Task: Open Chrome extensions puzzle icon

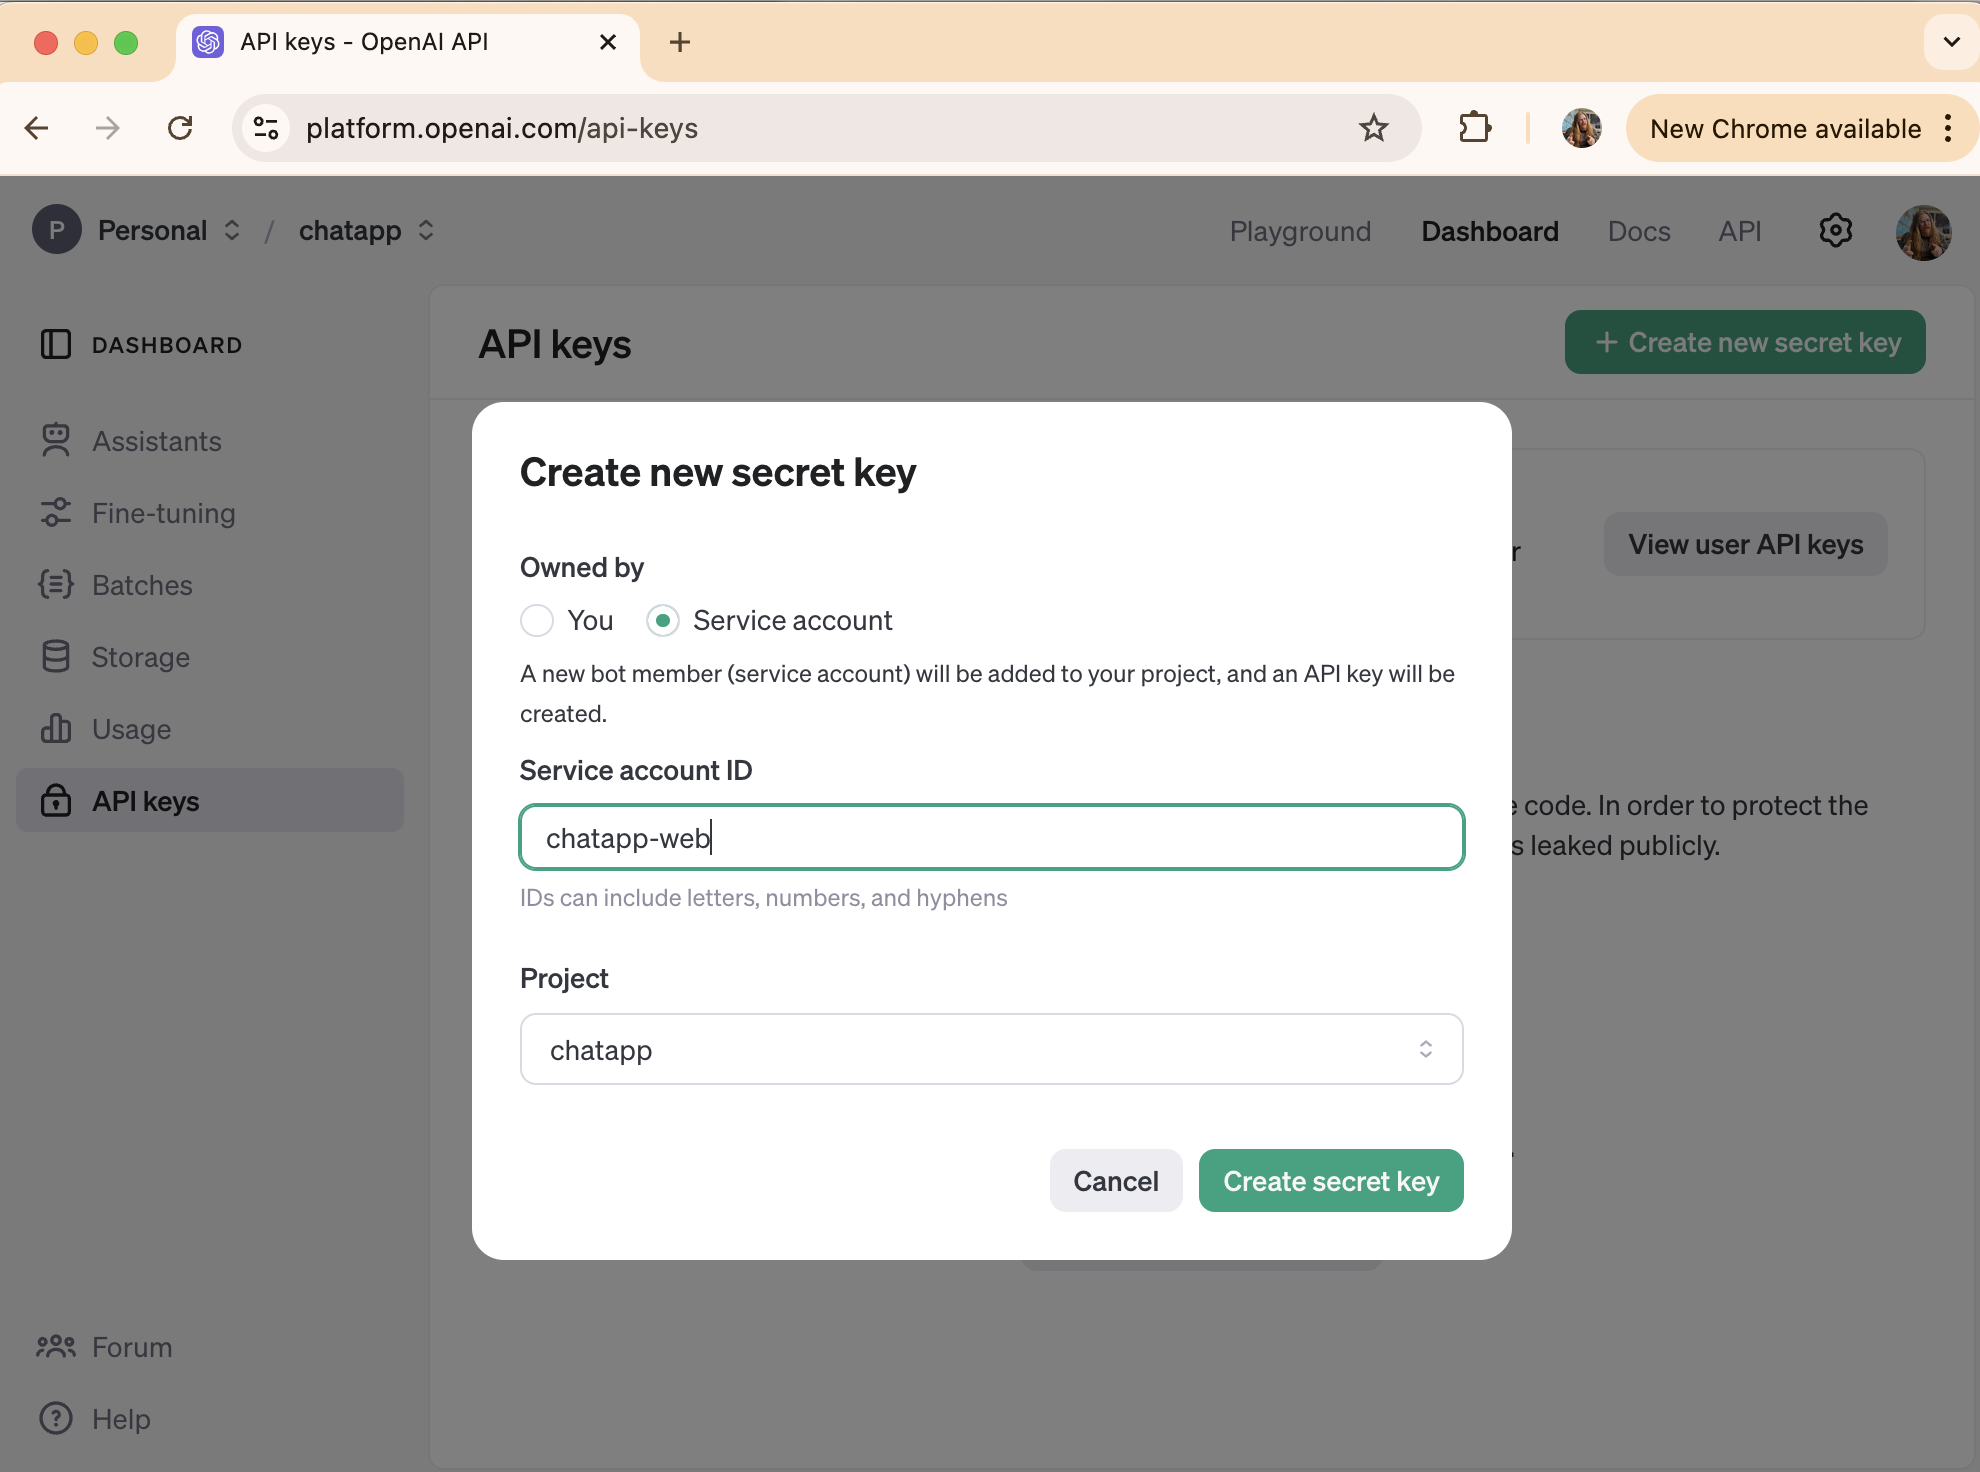Action: (x=1475, y=128)
